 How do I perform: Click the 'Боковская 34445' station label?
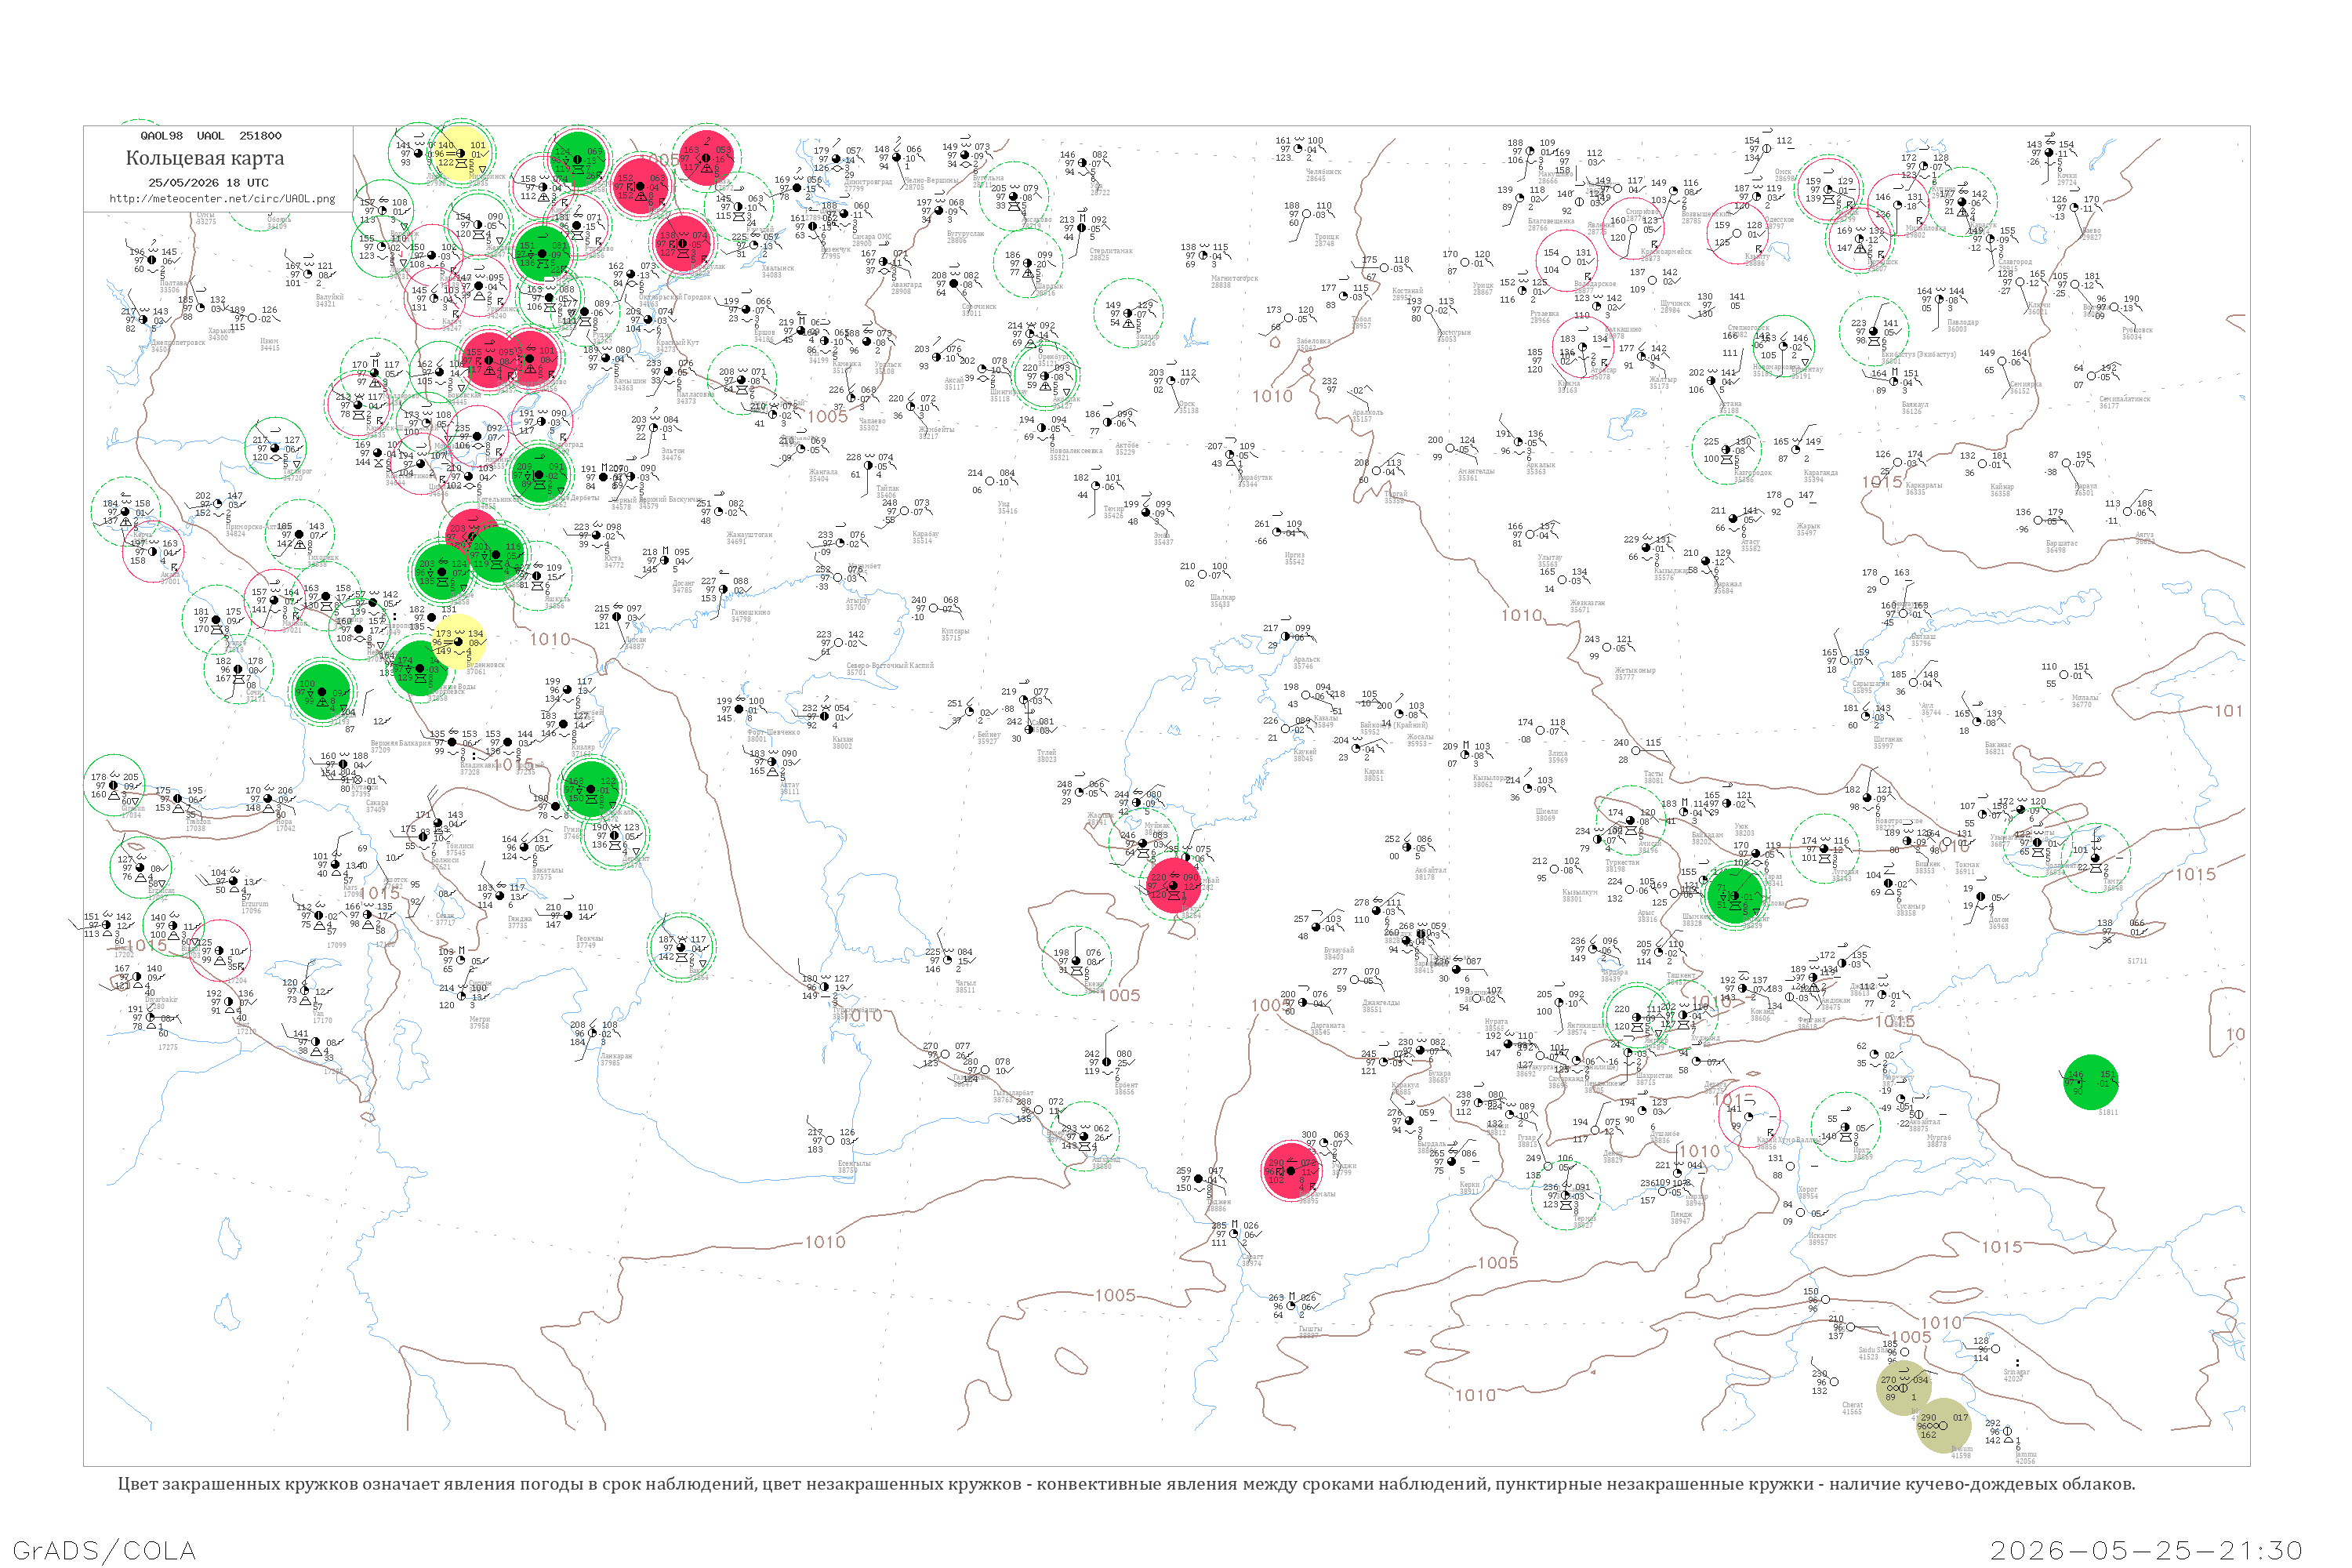coord(465,398)
